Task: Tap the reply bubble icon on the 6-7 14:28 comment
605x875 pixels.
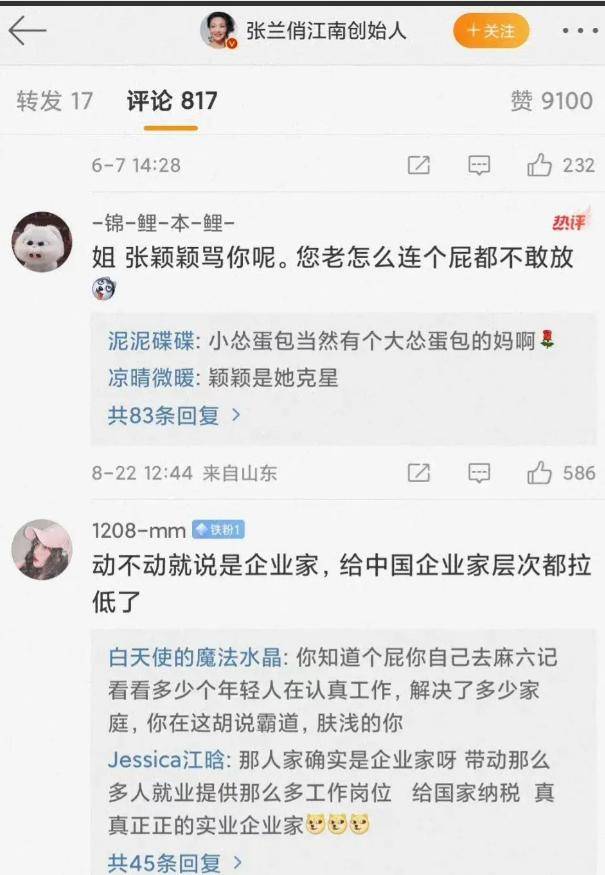Action: pos(479,166)
